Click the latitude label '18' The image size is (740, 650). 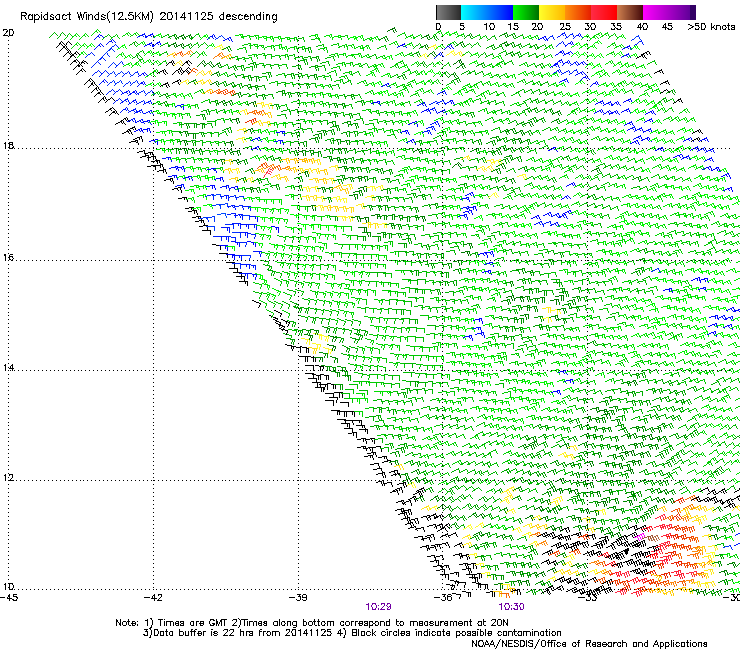(8, 145)
